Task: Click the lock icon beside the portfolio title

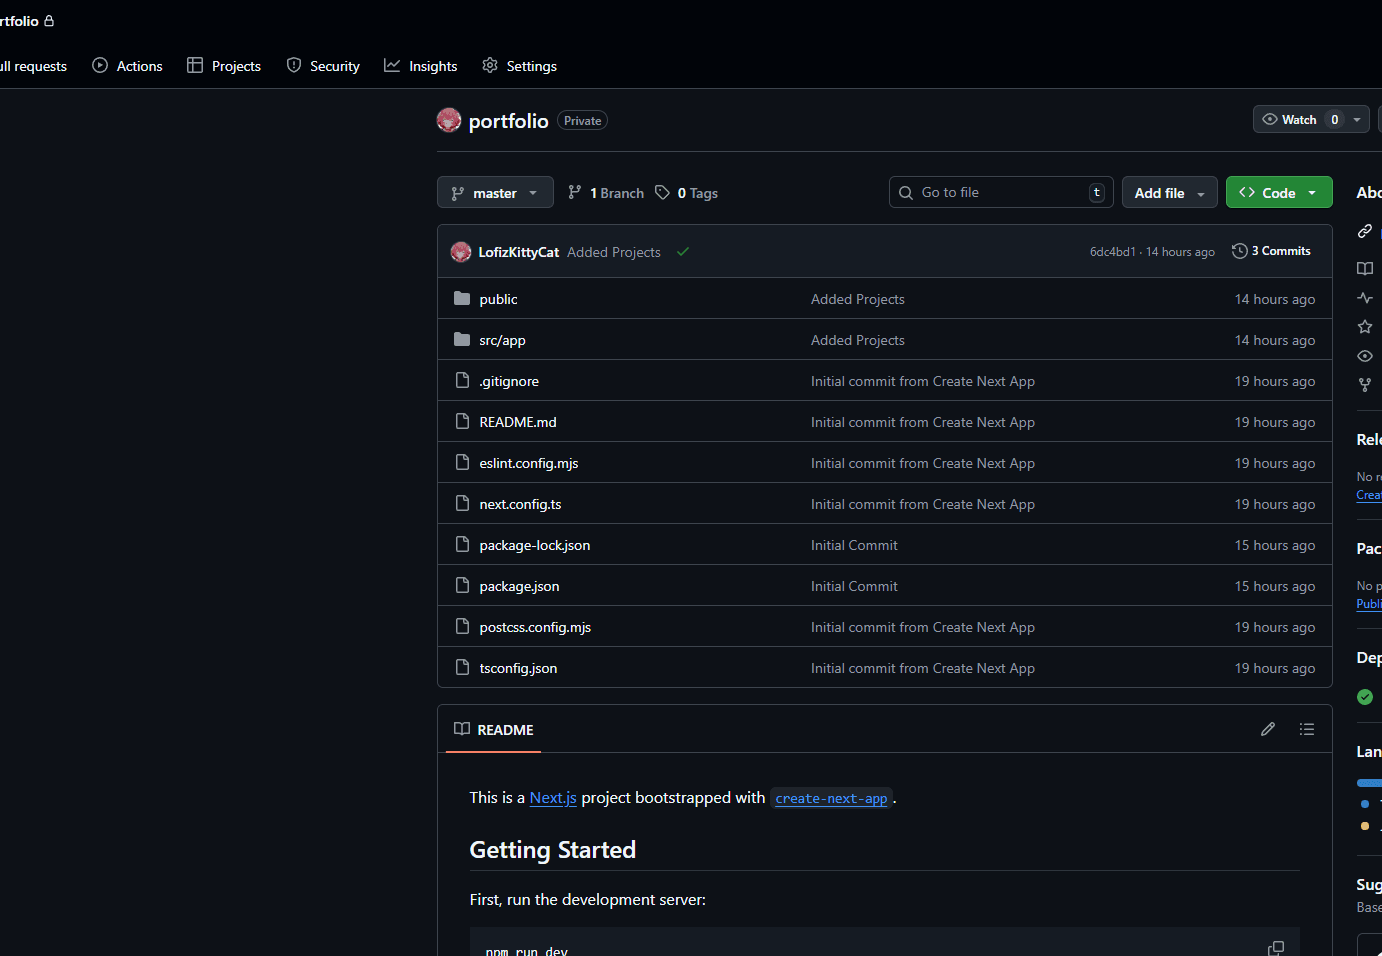Action: tap(48, 19)
